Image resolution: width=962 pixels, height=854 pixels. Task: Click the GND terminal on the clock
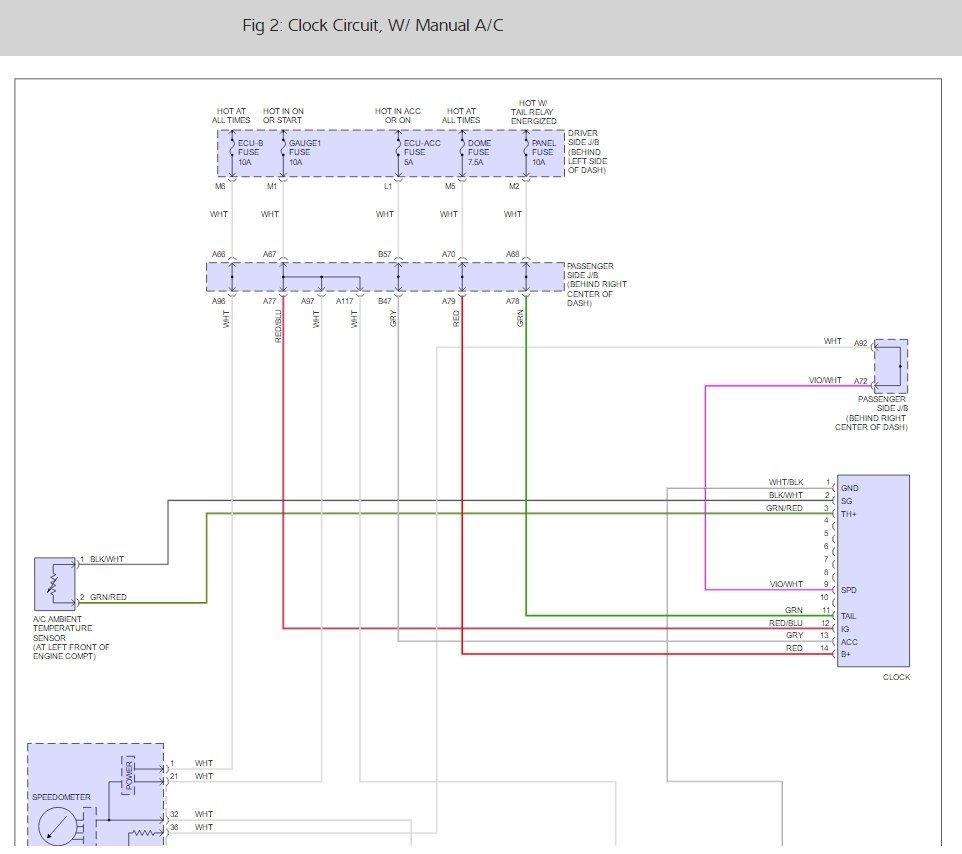[850, 488]
